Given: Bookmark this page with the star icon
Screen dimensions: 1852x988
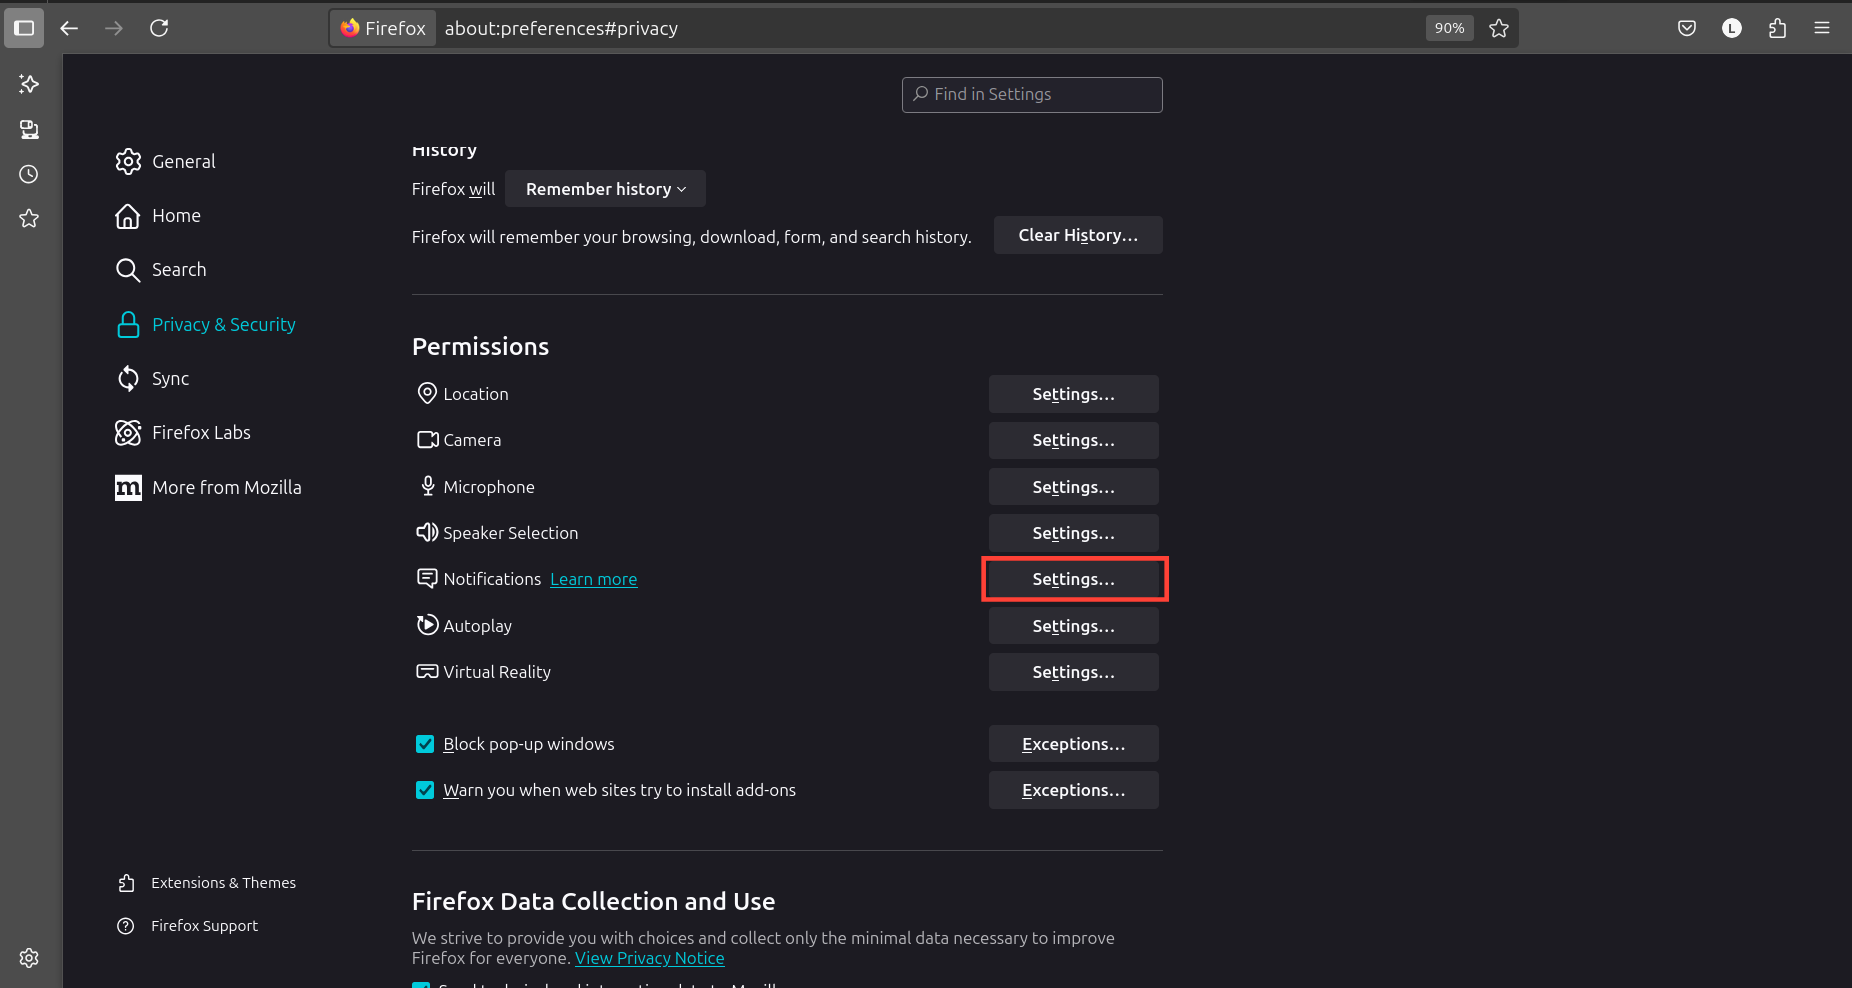Looking at the screenshot, I should 1498,28.
